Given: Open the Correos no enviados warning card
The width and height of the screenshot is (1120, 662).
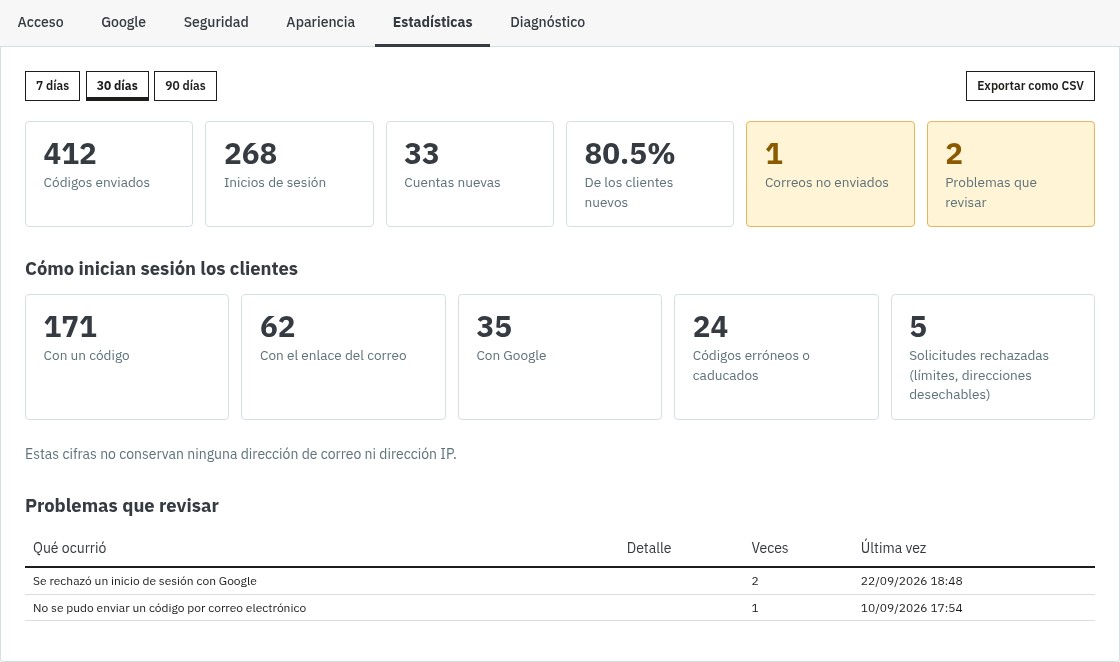Looking at the screenshot, I should click(830, 174).
